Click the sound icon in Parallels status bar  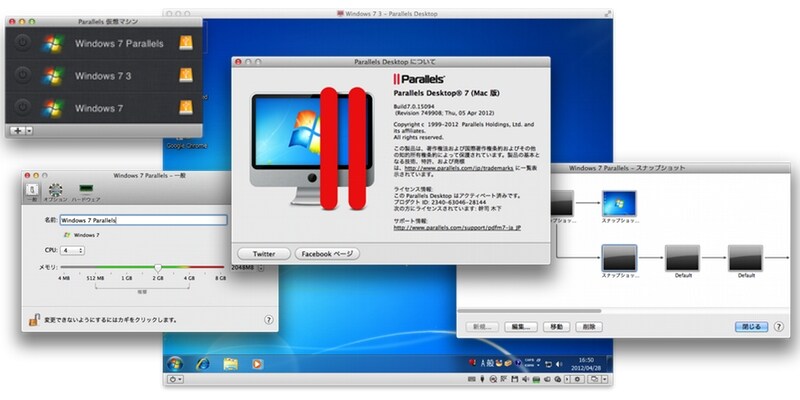point(525,379)
